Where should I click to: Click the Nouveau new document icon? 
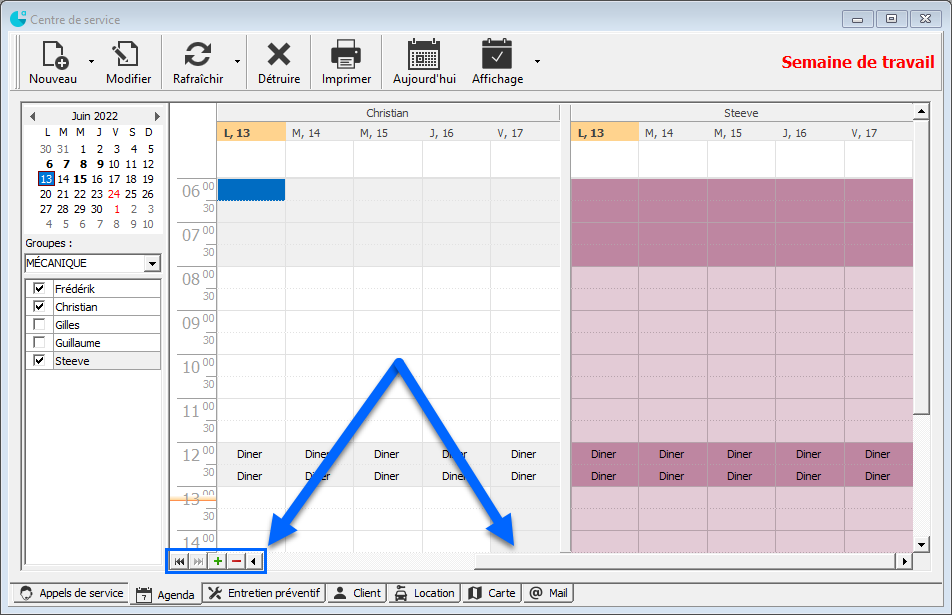click(53, 55)
